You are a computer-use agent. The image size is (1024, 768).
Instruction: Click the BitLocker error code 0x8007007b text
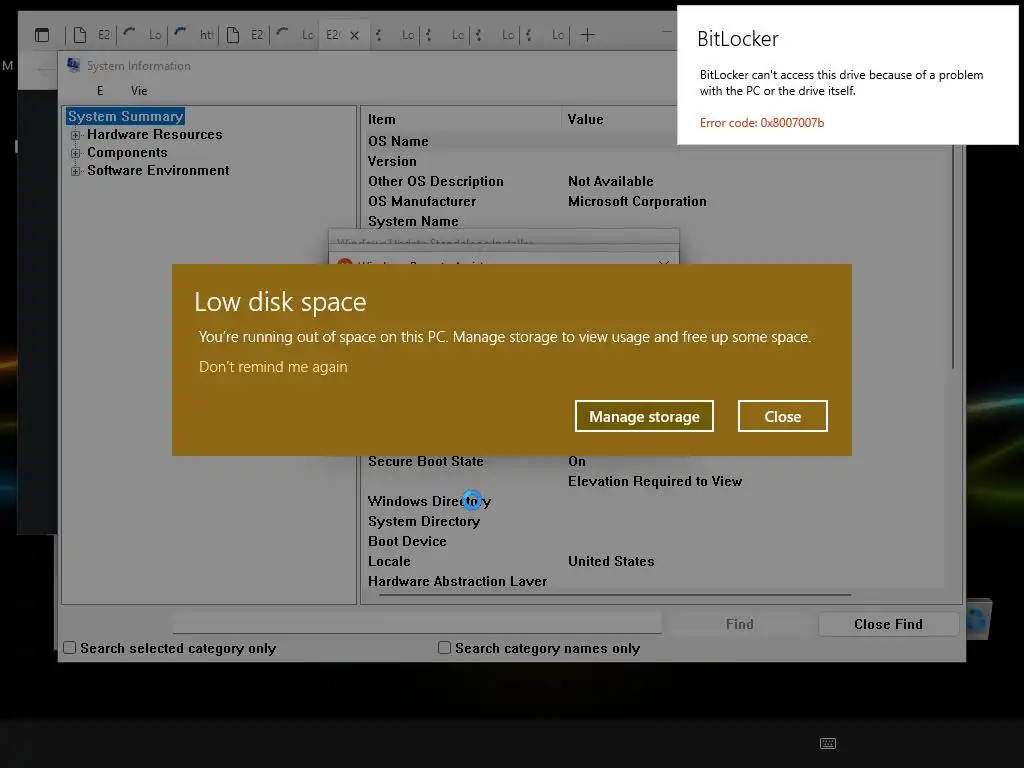pos(761,123)
